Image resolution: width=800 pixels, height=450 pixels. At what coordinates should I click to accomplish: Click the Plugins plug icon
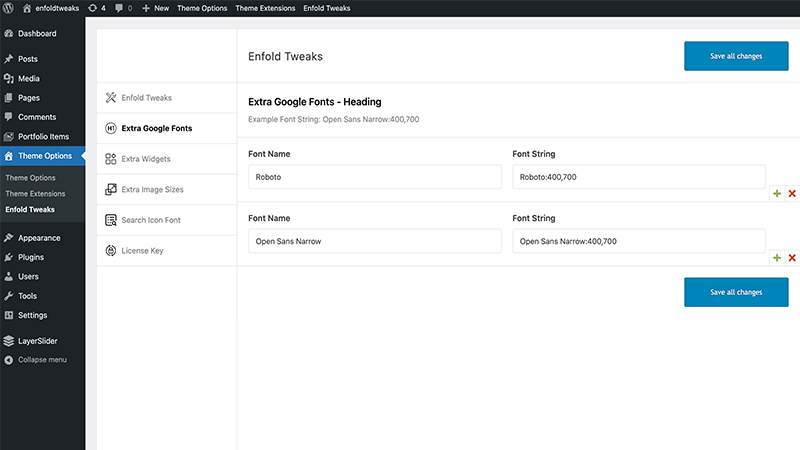[x=9, y=257]
